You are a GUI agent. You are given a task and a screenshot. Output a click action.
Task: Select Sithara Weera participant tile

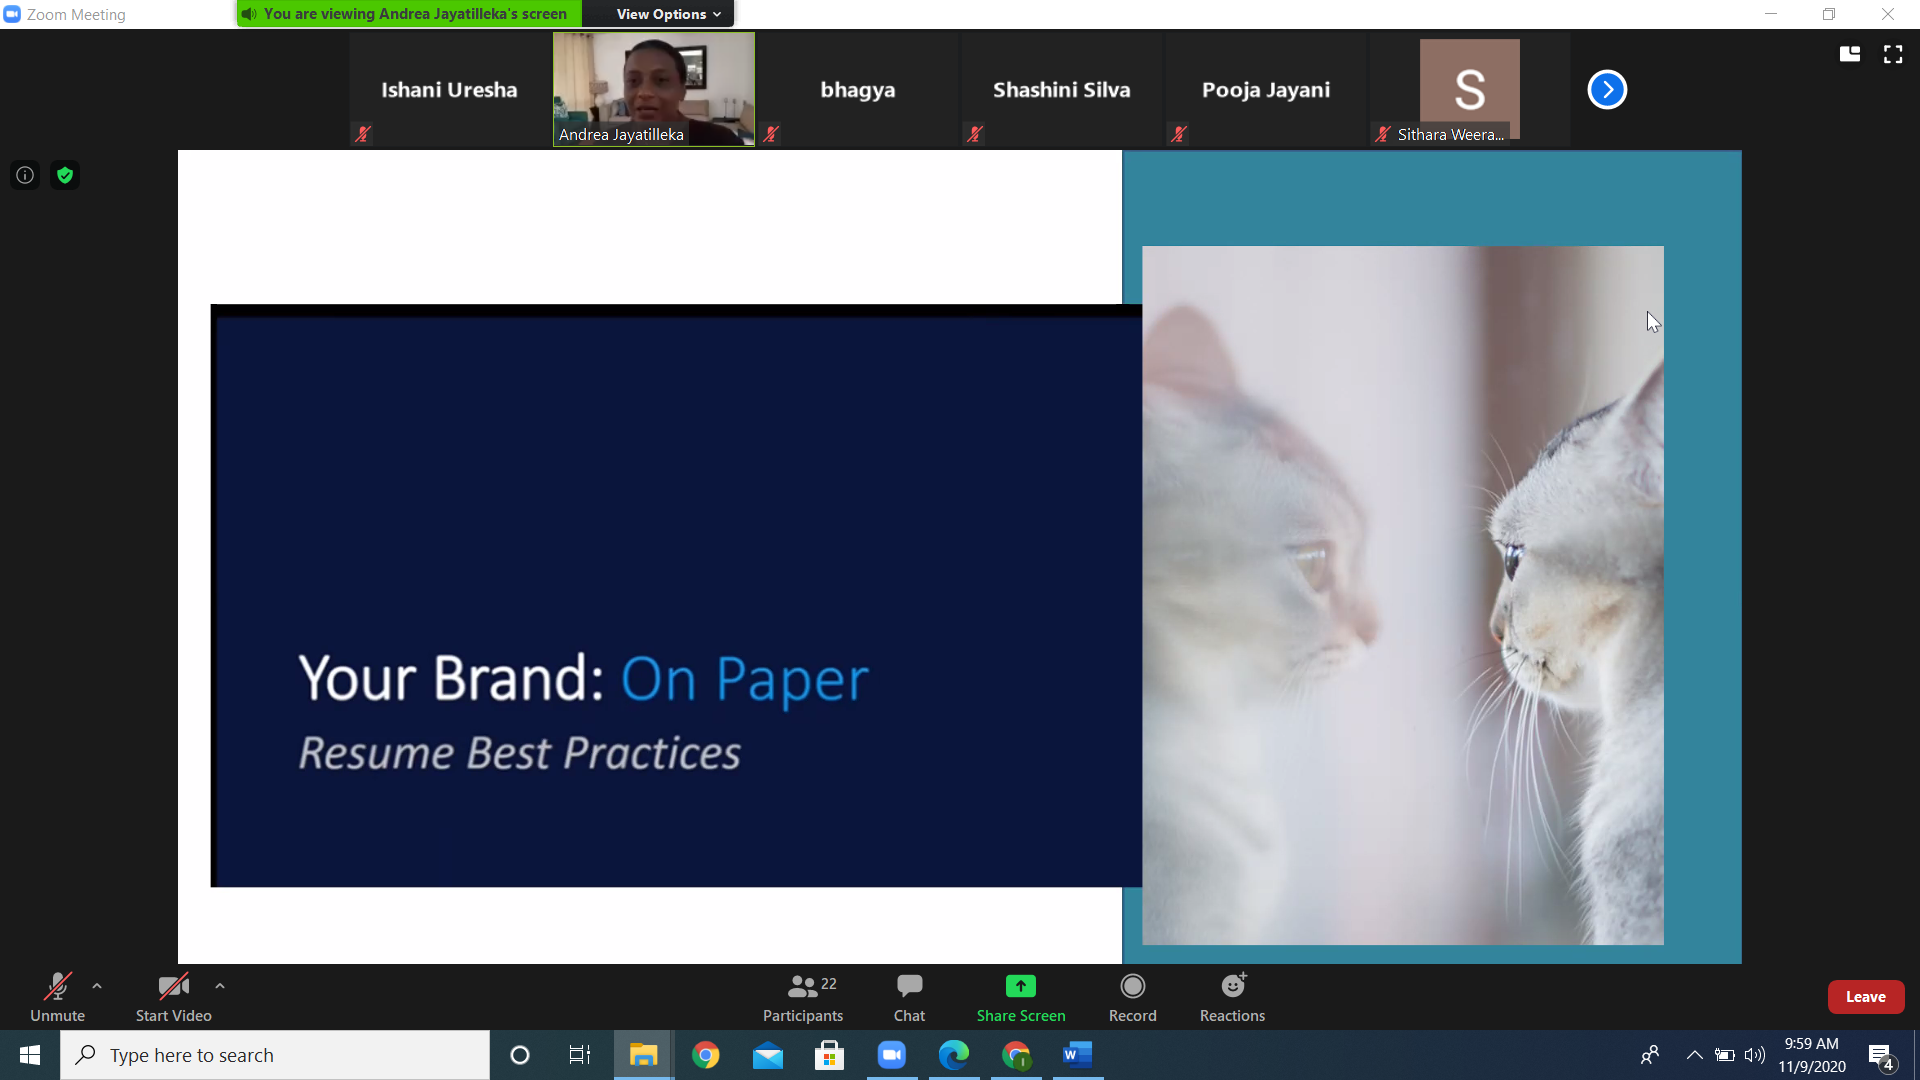(1469, 90)
